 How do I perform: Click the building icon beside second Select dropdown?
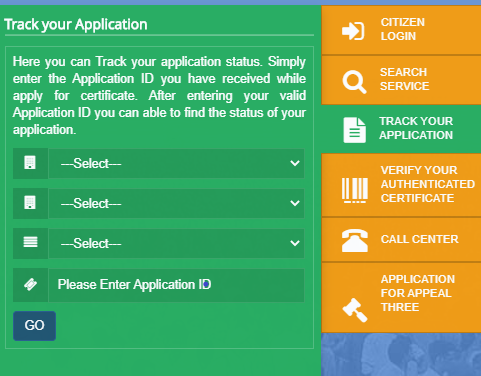(30, 203)
